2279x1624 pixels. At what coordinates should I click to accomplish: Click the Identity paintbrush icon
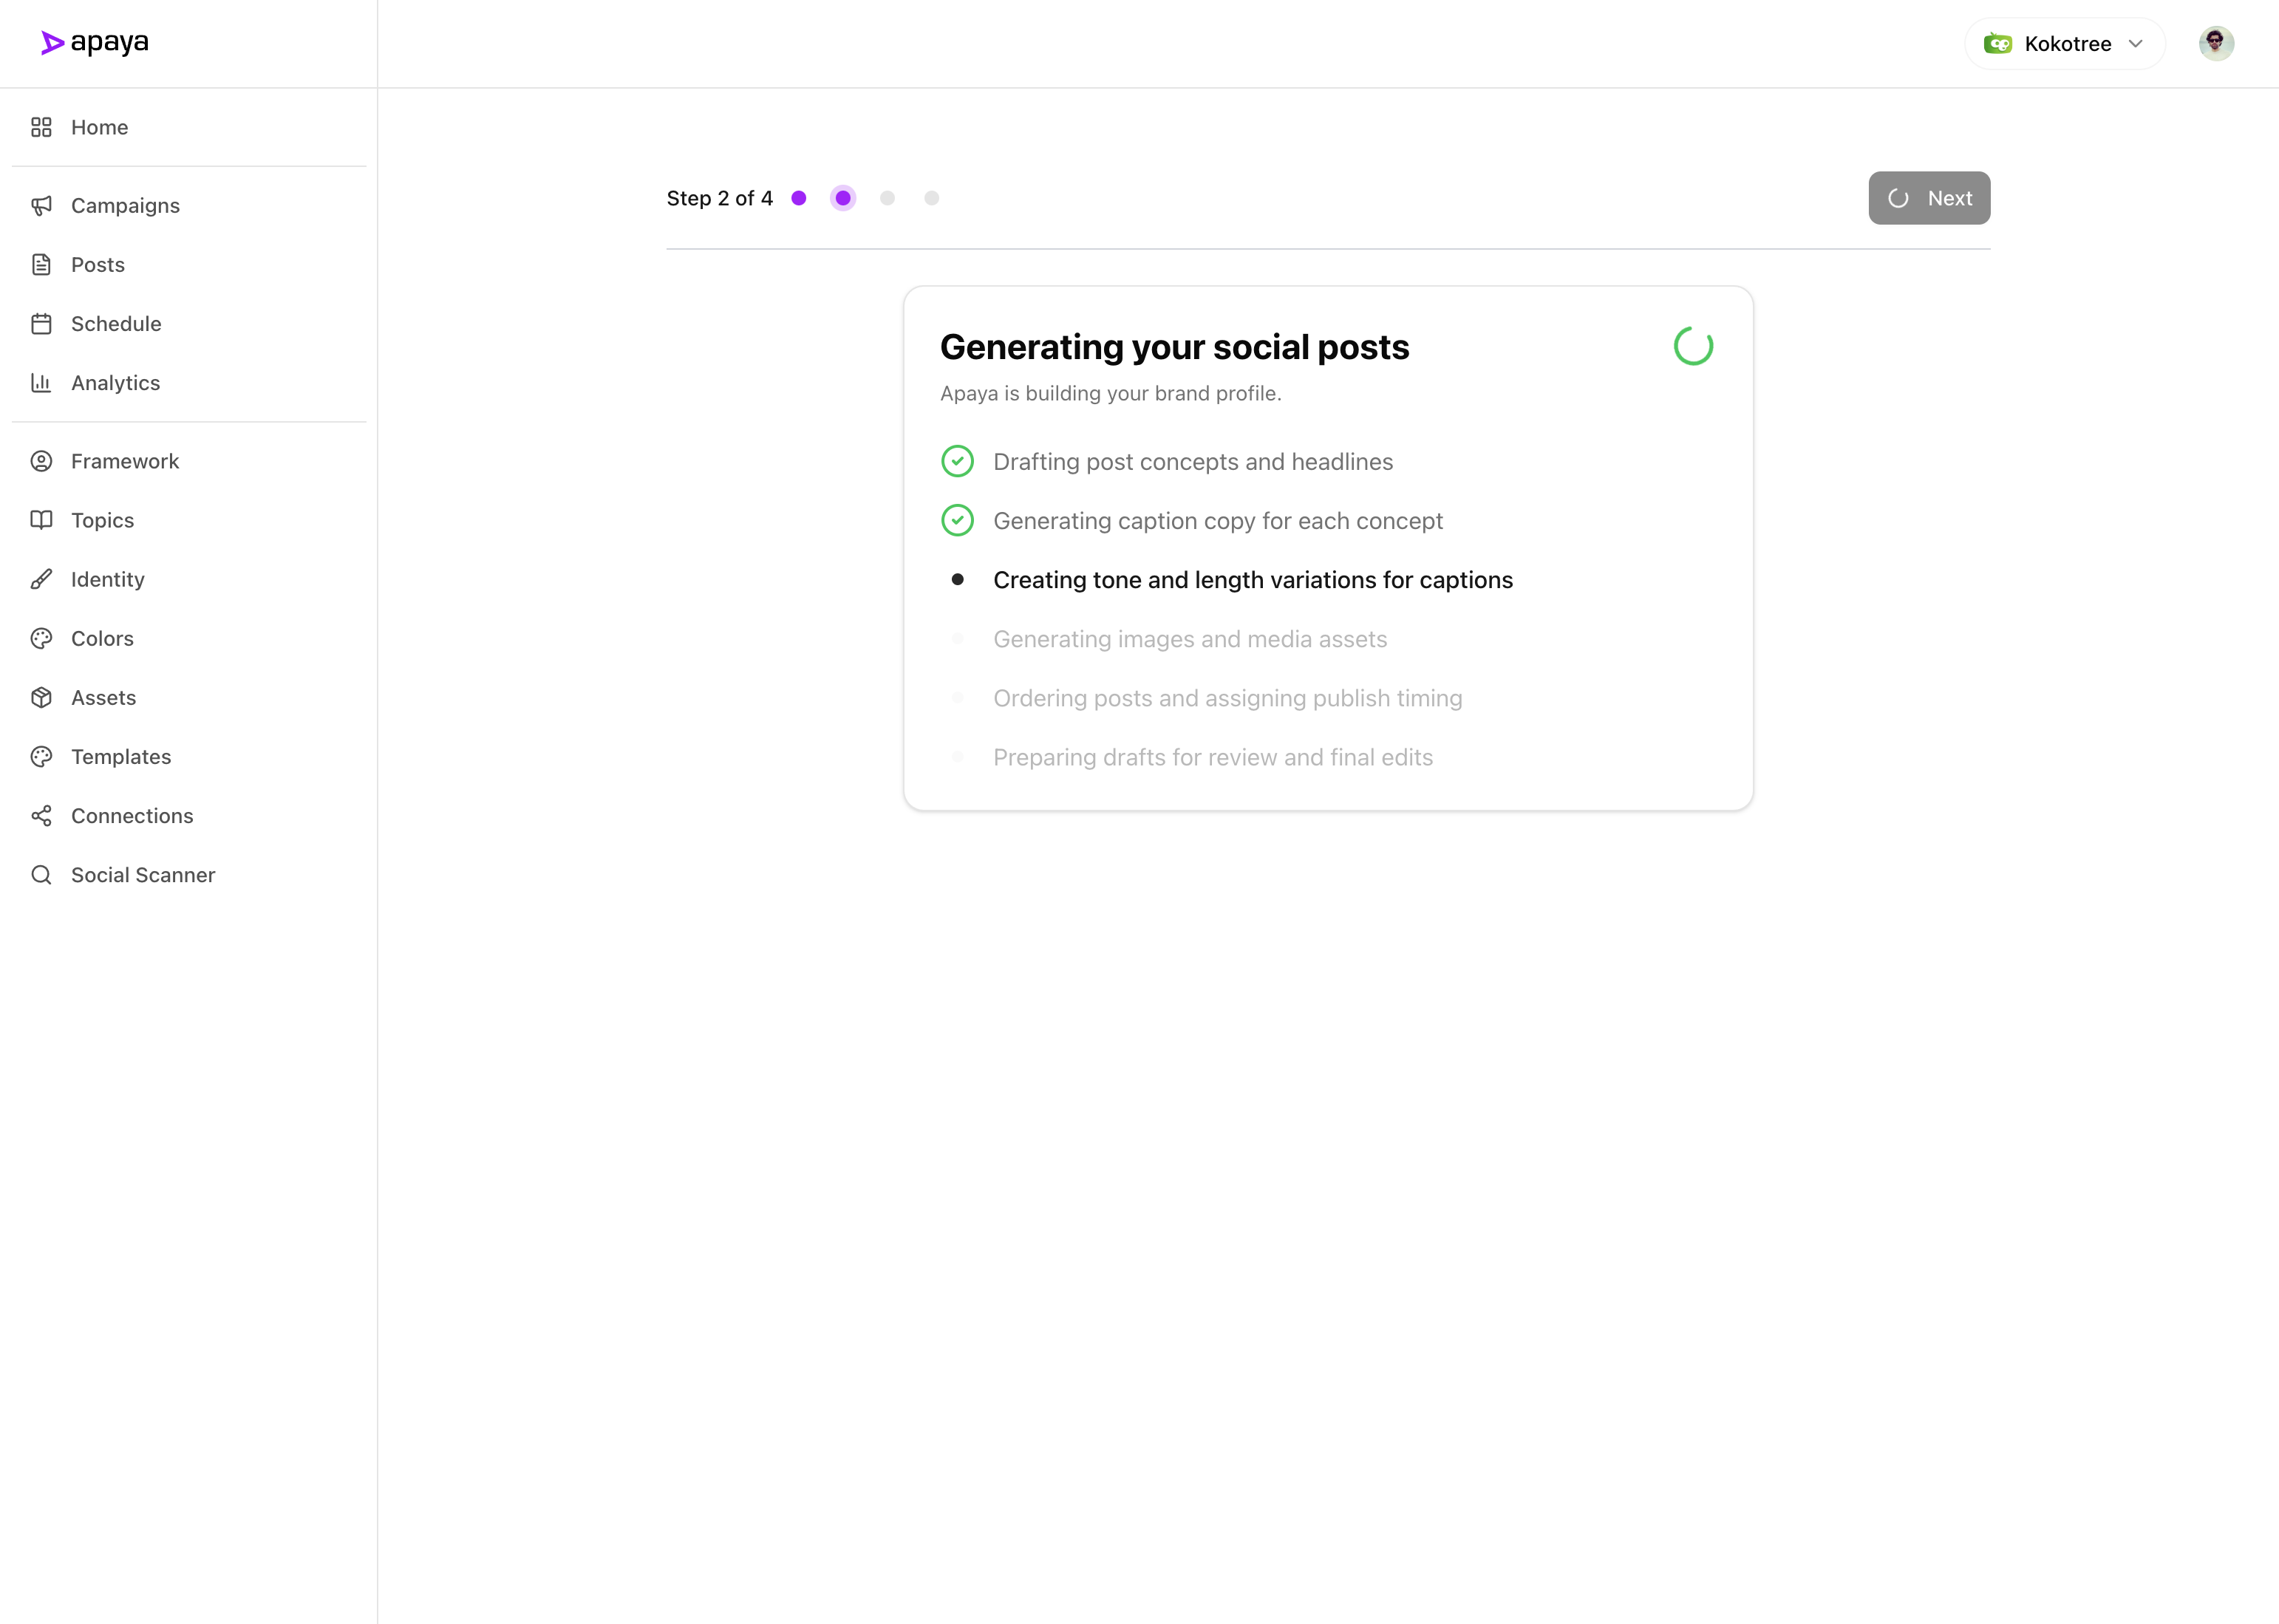[x=41, y=580]
